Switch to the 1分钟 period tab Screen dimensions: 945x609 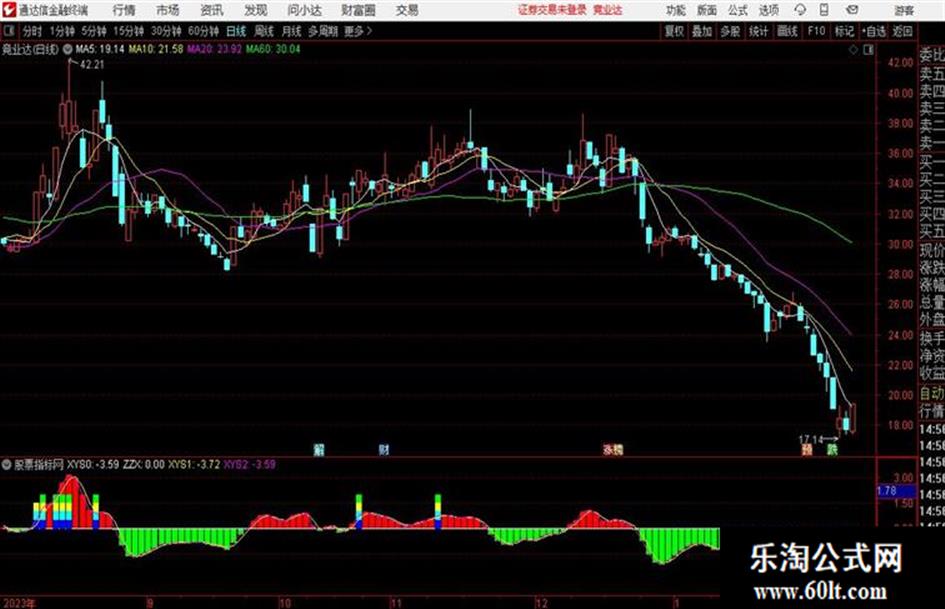click(x=62, y=31)
